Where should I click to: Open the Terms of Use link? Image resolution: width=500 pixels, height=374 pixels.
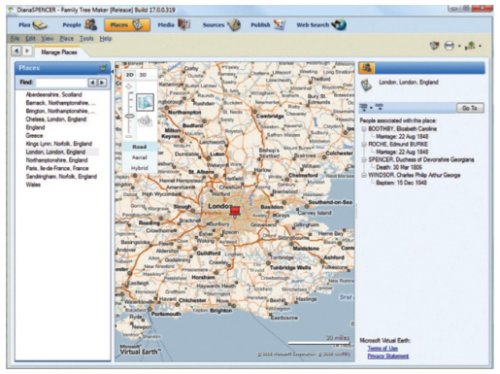pos(383,348)
